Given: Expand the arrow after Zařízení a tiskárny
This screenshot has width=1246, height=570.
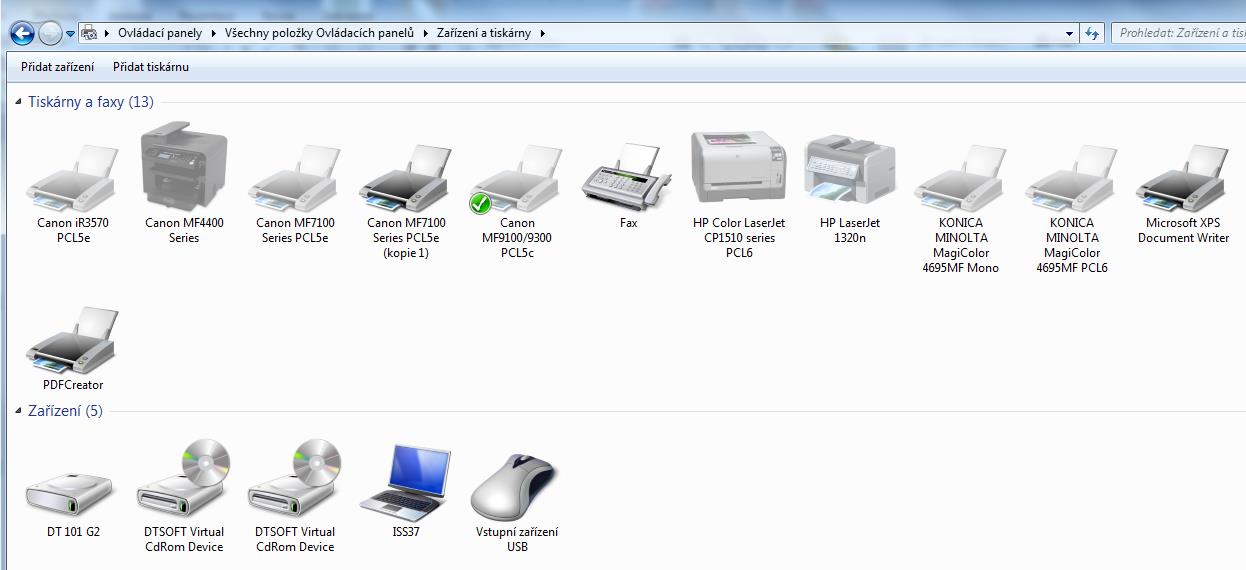Looking at the screenshot, I should [543, 33].
